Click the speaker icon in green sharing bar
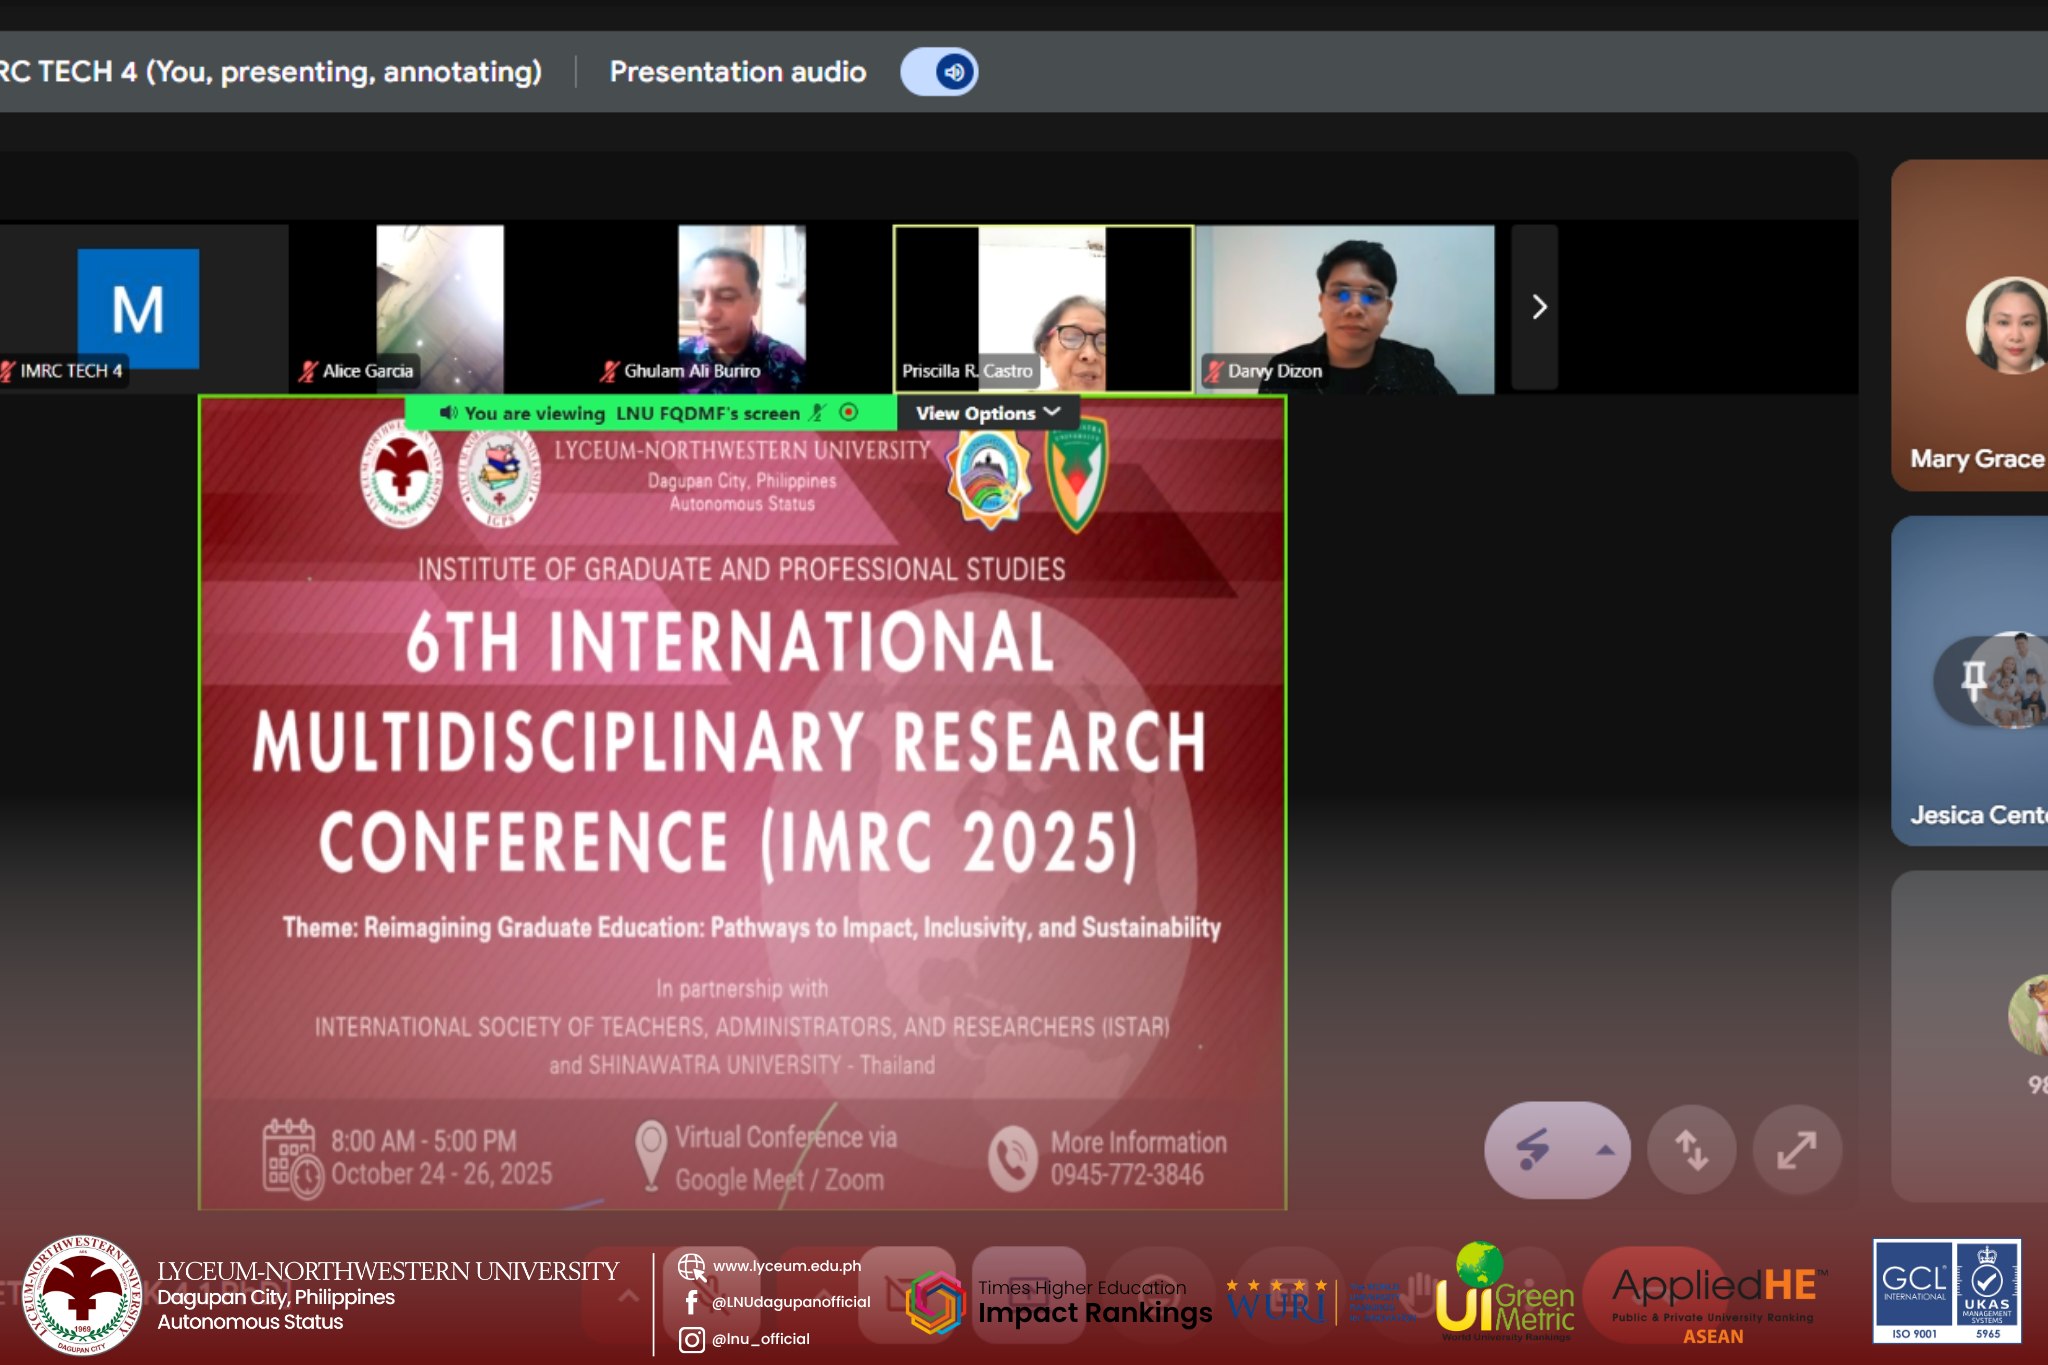The width and height of the screenshot is (2048, 1365). click(x=448, y=412)
